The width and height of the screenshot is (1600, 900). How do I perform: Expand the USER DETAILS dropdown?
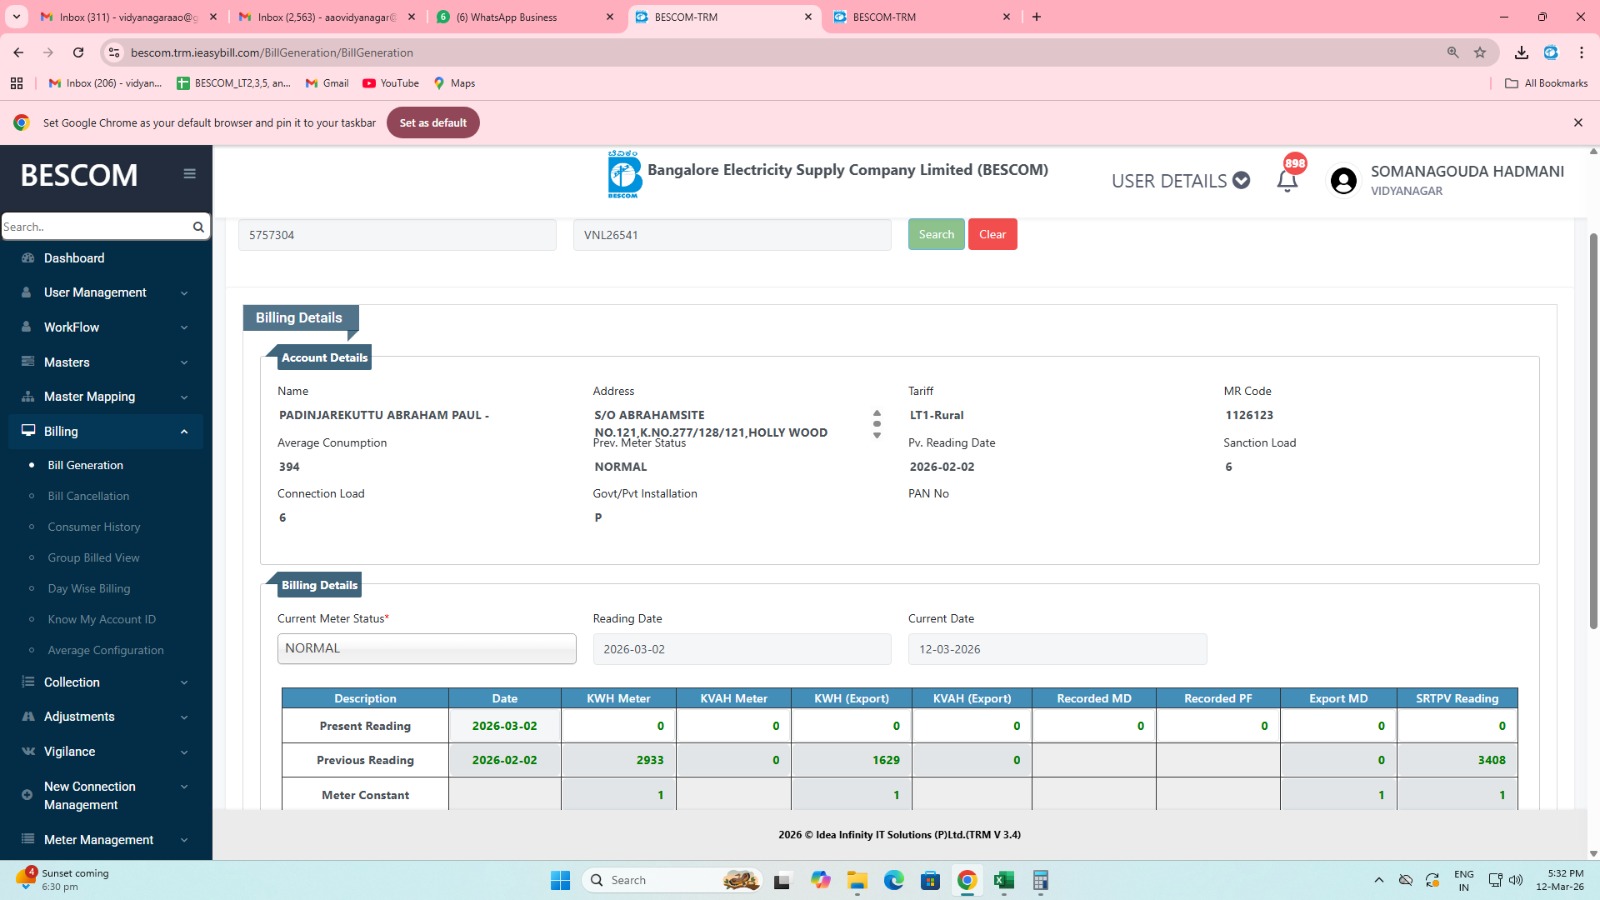pos(1180,181)
